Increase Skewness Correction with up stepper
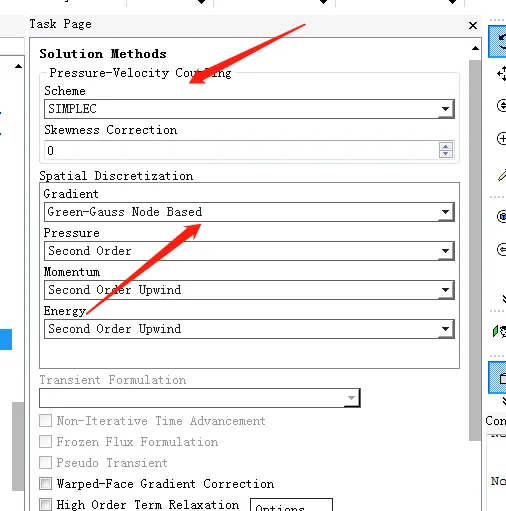The width and height of the screenshot is (506, 511). click(x=446, y=146)
